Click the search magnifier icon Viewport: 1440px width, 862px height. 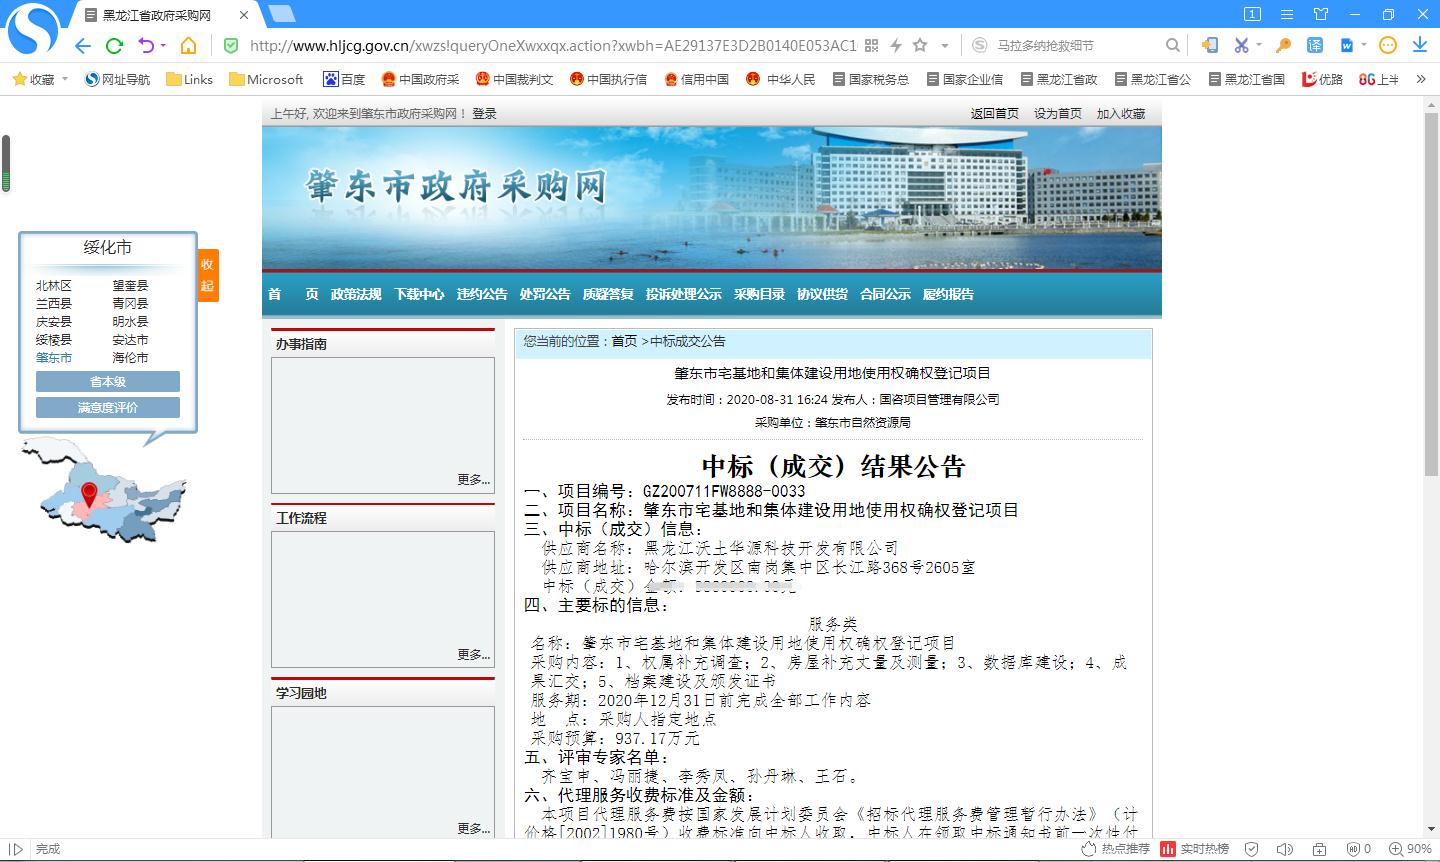pyautogui.click(x=1173, y=45)
